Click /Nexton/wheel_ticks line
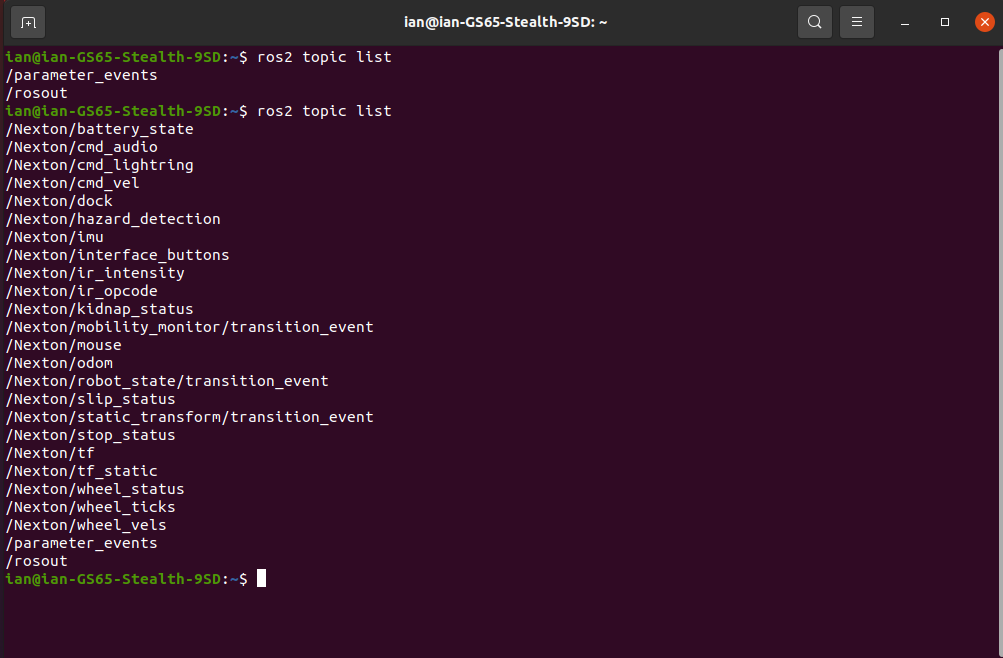Viewport: 1003px width, 658px height. click(x=91, y=506)
